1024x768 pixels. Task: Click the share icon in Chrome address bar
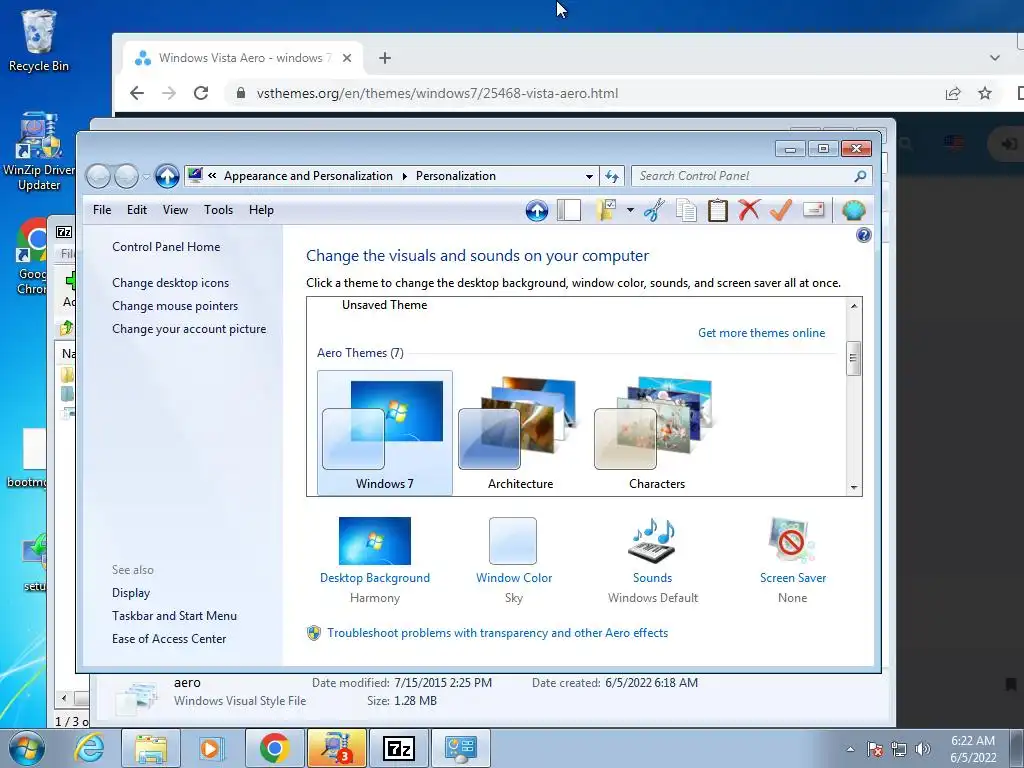953,93
